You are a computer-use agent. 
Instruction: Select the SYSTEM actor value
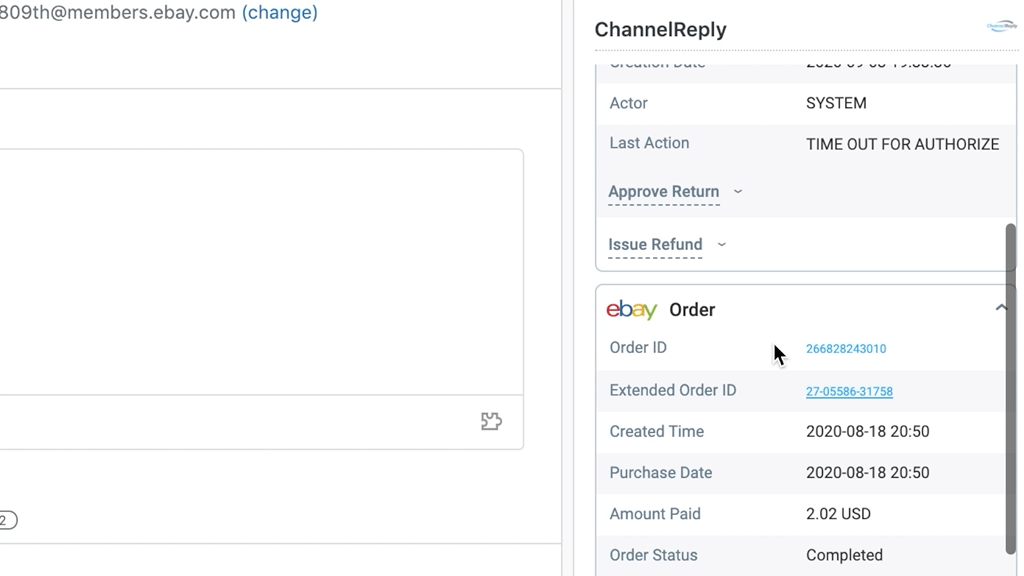(x=836, y=103)
